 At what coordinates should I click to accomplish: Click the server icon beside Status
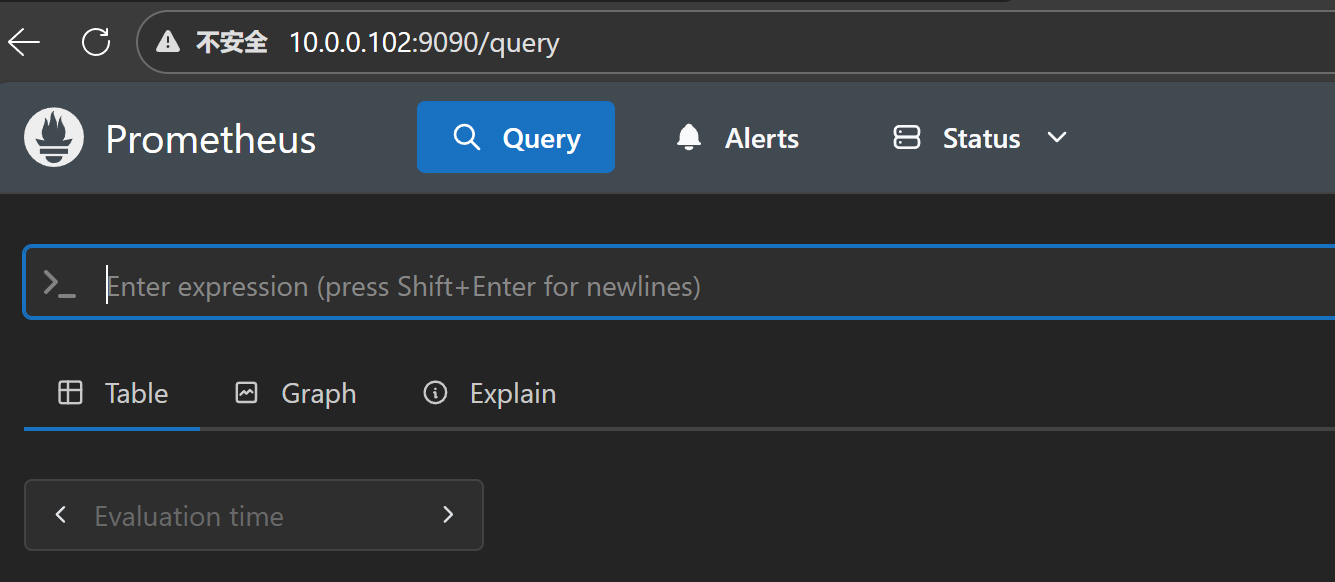pyautogui.click(x=907, y=137)
